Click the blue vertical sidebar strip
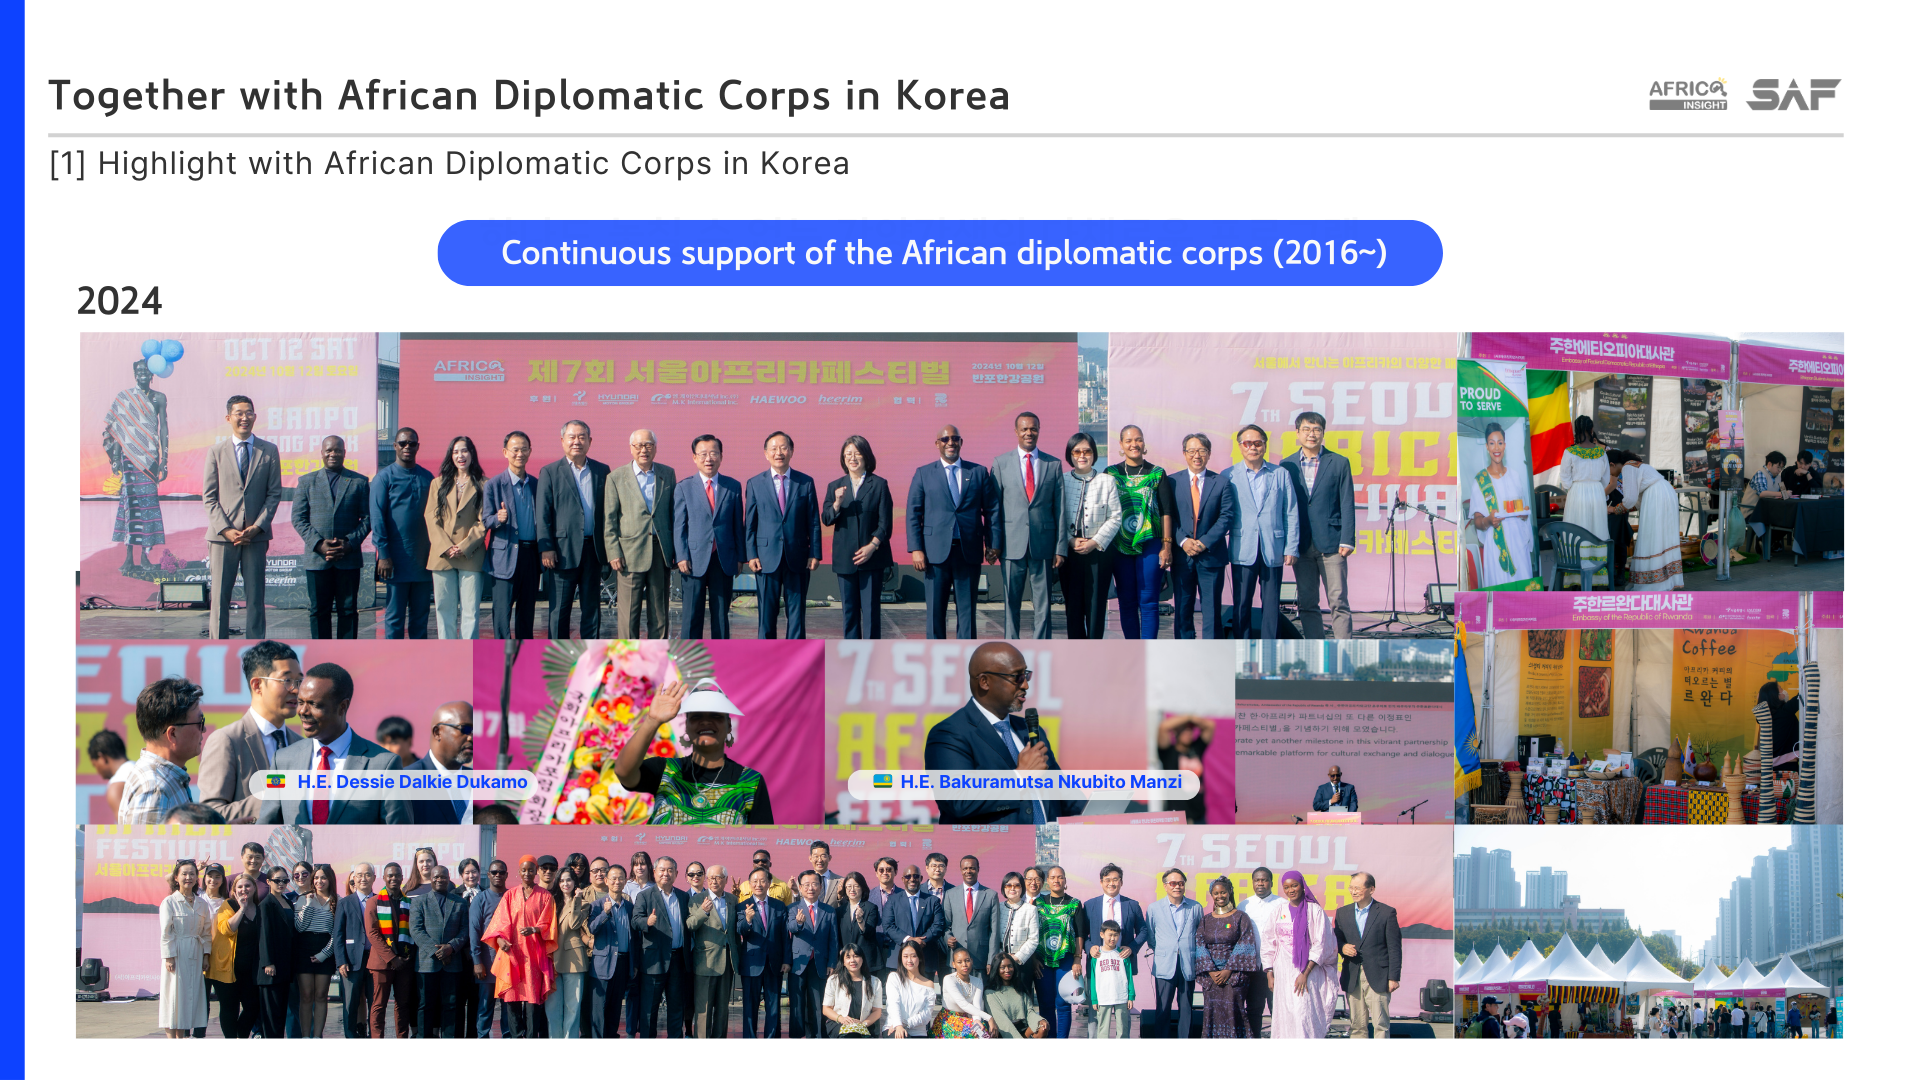Image resolution: width=1920 pixels, height=1080 pixels. (12, 540)
